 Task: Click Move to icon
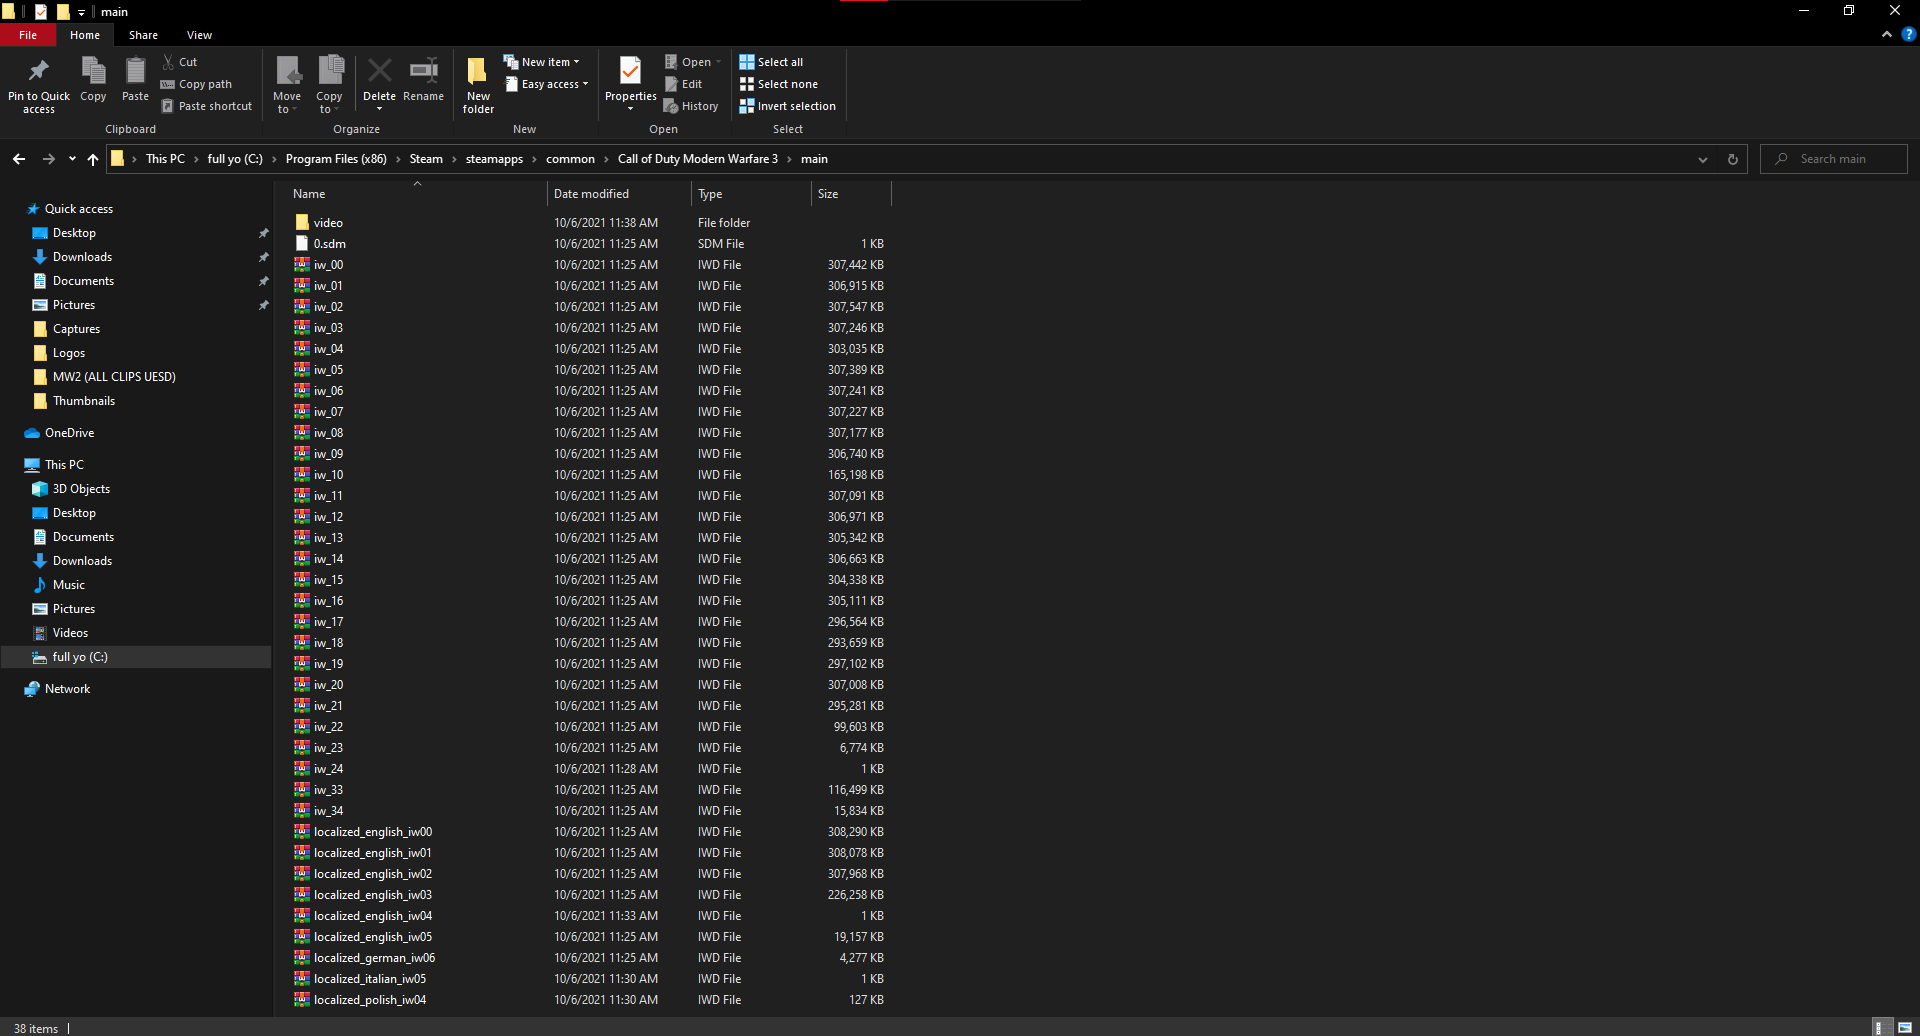click(287, 84)
